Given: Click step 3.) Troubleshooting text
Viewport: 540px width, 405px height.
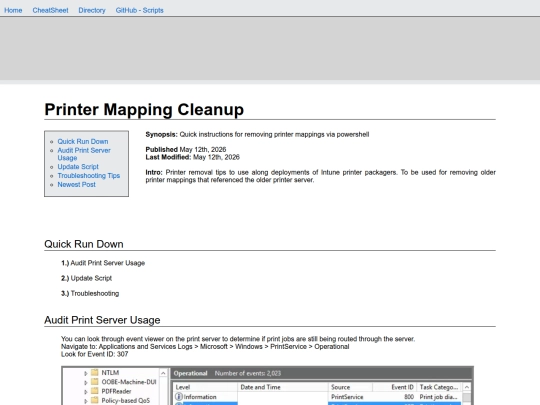Looking at the screenshot, I should [90, 293].
